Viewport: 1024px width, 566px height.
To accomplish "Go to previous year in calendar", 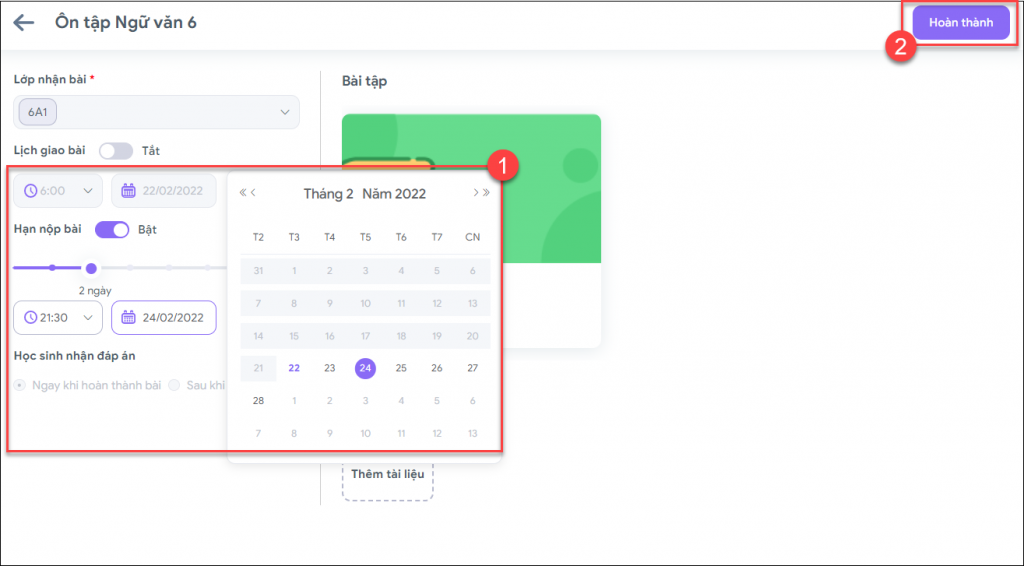I will pos(242,193).
